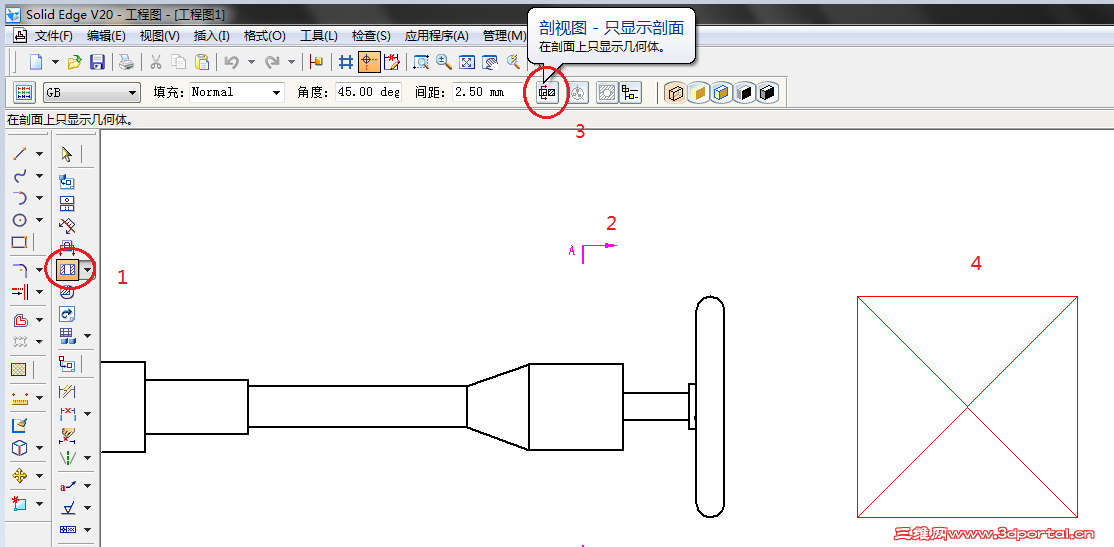Toggle the section-only display button
Screen dimensions: 1114x547
pos(546,93)
